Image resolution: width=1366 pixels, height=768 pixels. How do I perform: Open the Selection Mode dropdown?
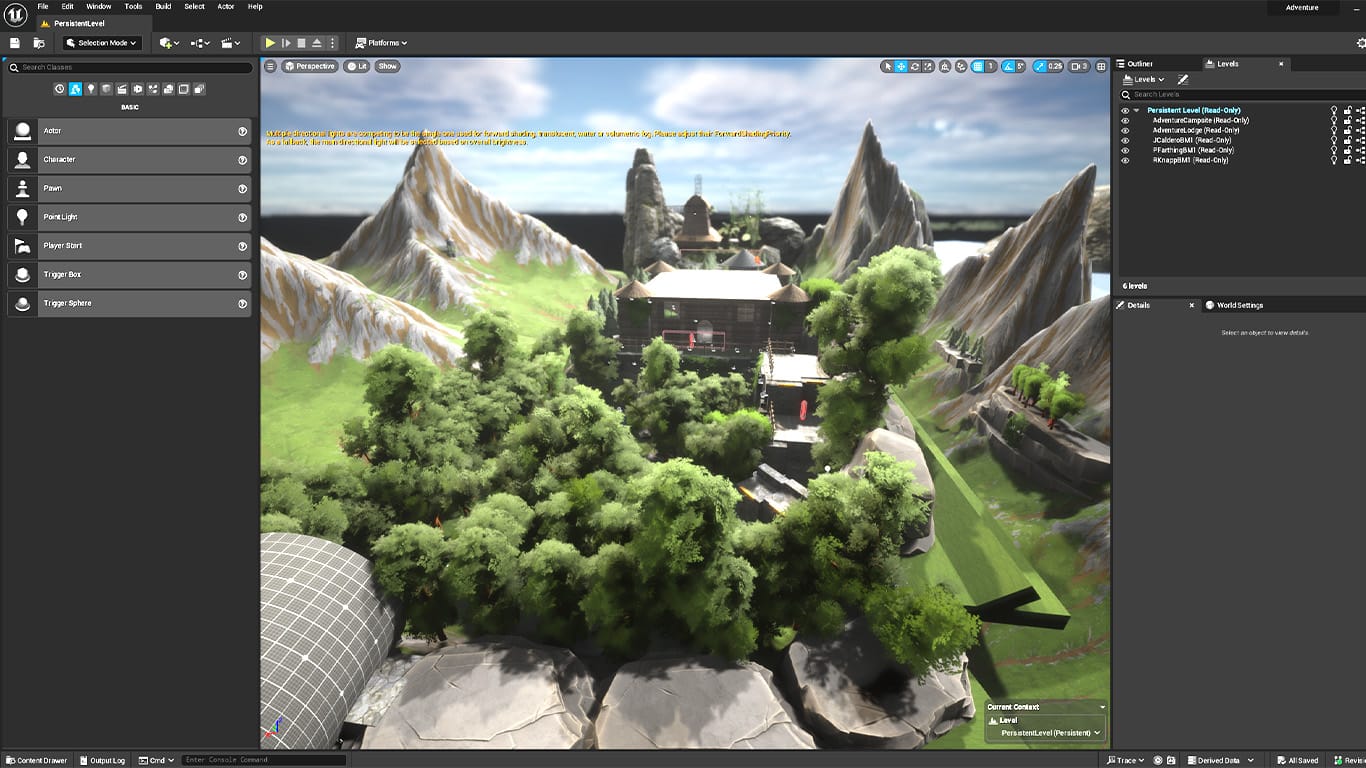point(102,43)
